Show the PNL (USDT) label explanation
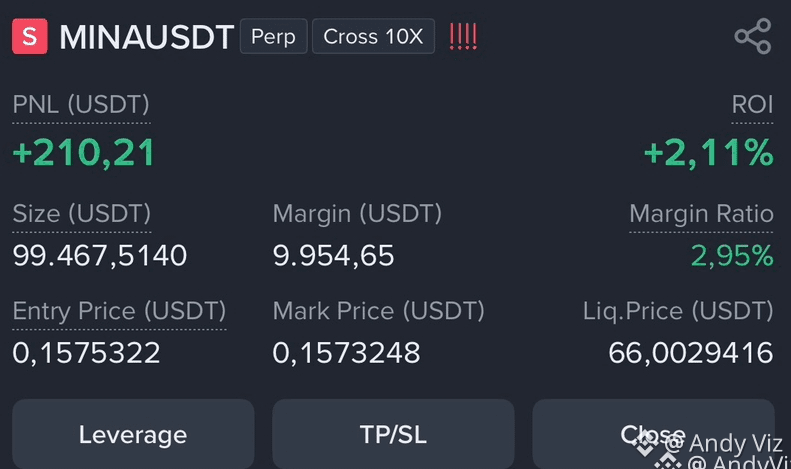 click(81, 105)
